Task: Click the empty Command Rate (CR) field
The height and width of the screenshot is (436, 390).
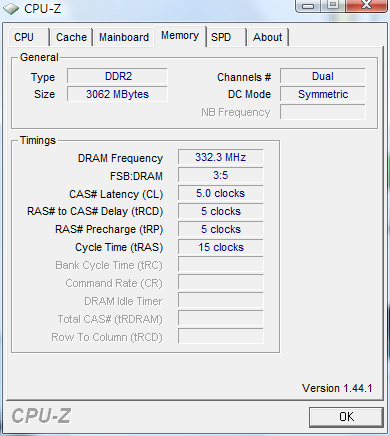Action: coord(221,283)
